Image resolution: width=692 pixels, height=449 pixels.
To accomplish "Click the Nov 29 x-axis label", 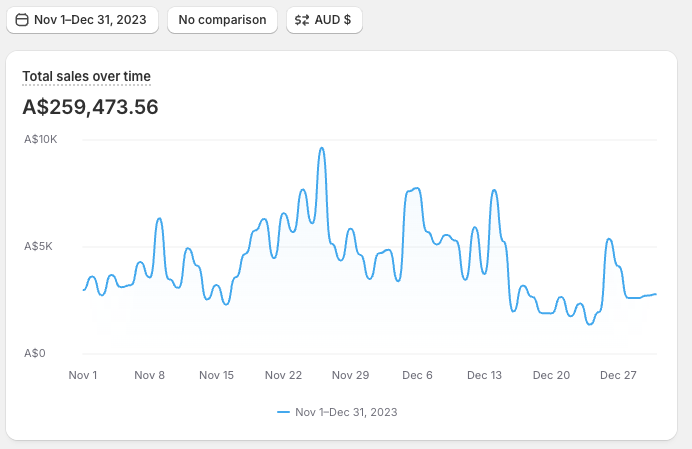I will 350,375.
